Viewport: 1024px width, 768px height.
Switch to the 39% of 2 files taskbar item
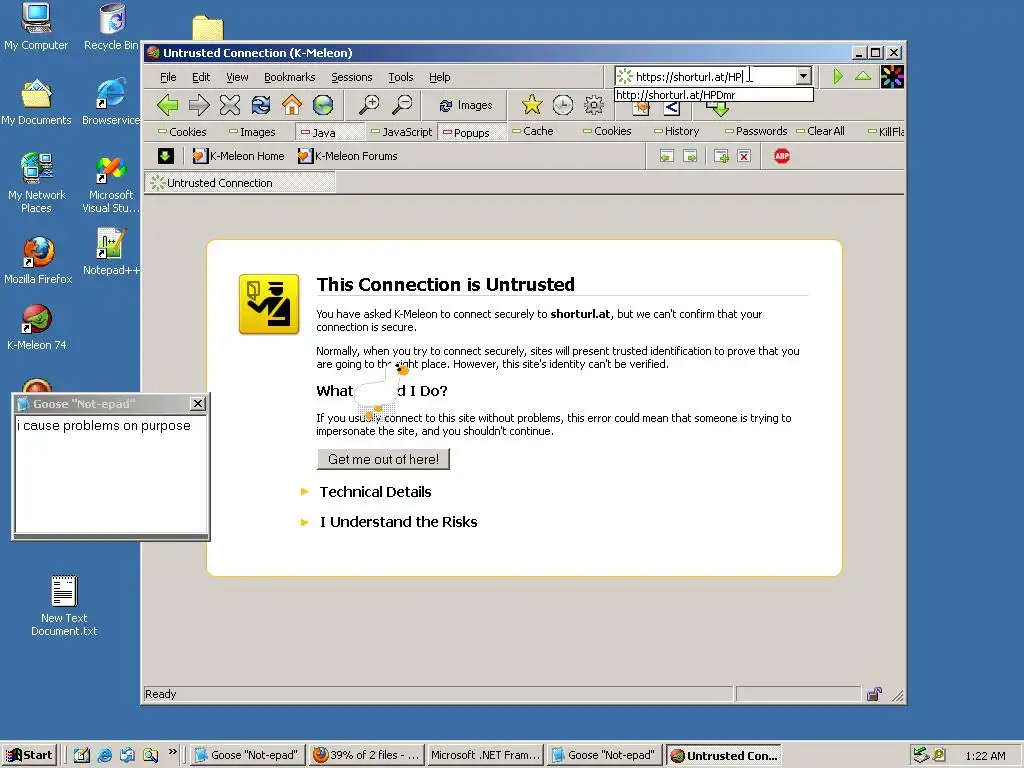point(366,755)
